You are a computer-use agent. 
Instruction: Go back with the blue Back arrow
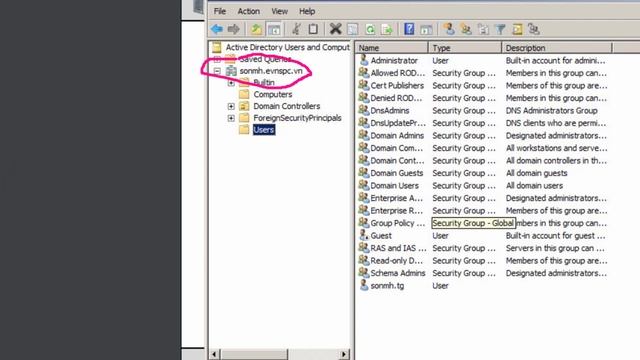217,29
